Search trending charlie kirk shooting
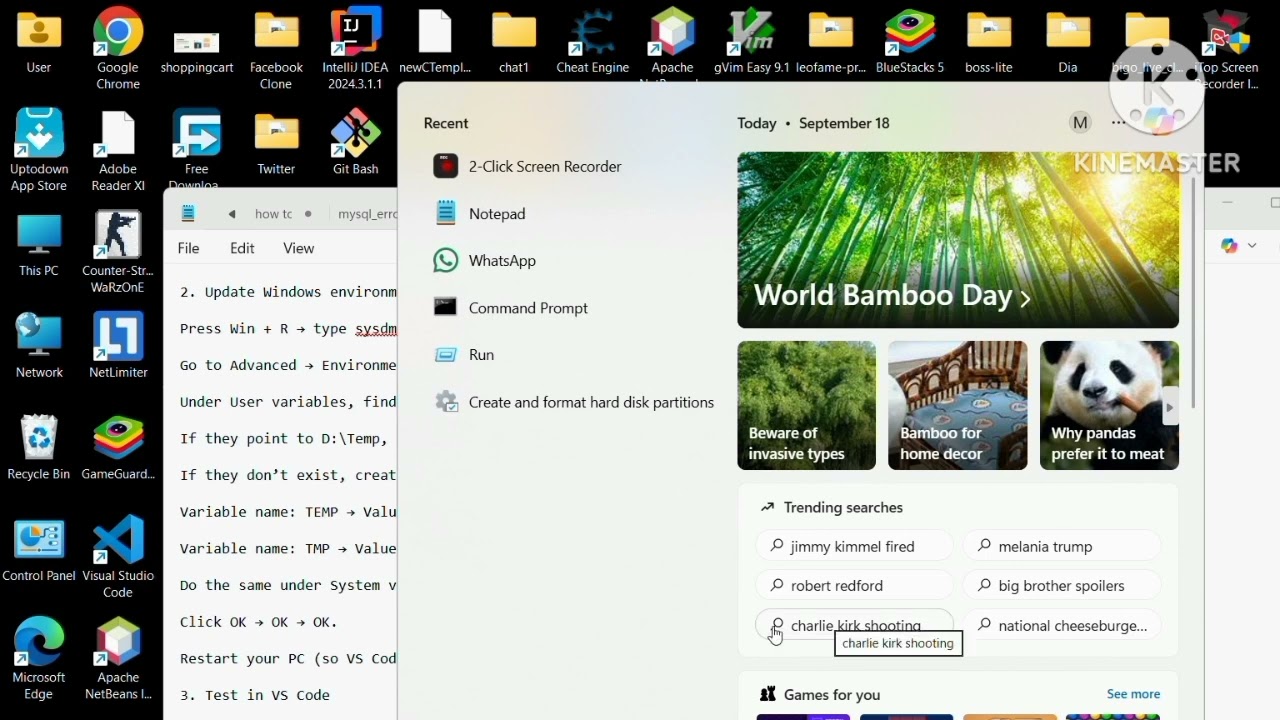 point(855,625)
